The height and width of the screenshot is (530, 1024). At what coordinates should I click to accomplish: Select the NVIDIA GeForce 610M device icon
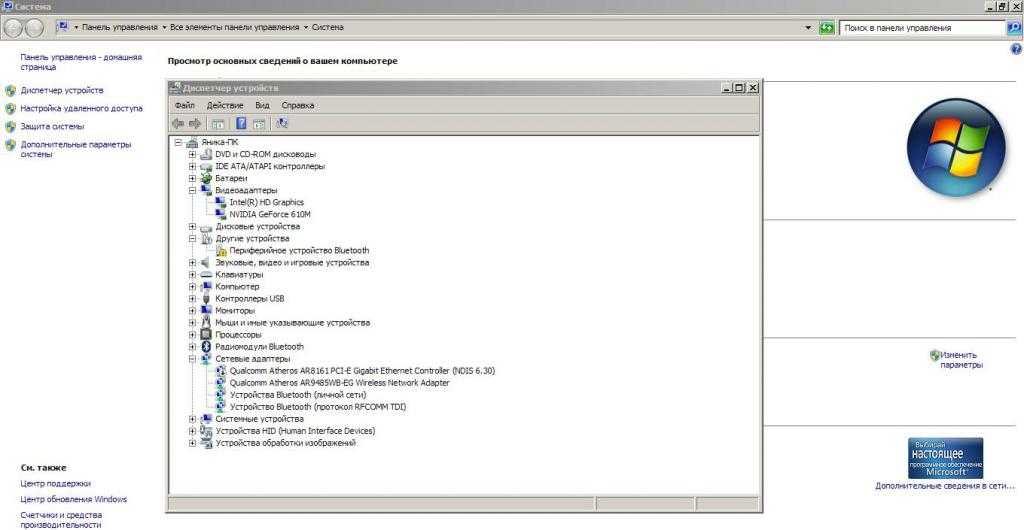221,215
